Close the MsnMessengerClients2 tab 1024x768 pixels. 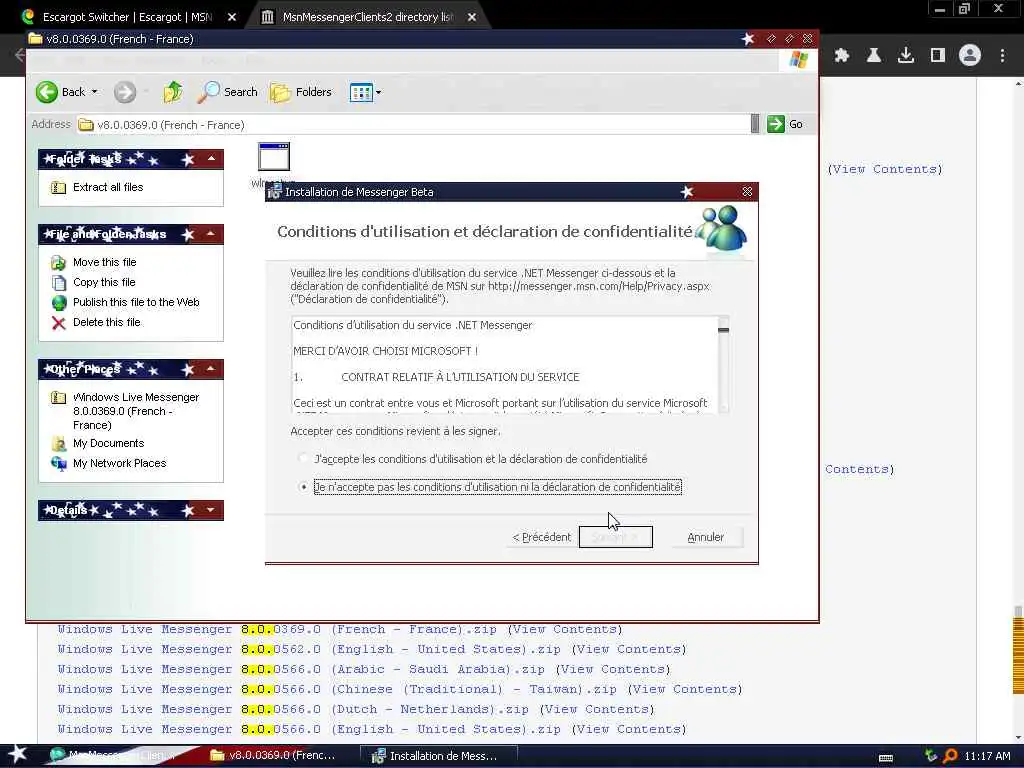472,17
